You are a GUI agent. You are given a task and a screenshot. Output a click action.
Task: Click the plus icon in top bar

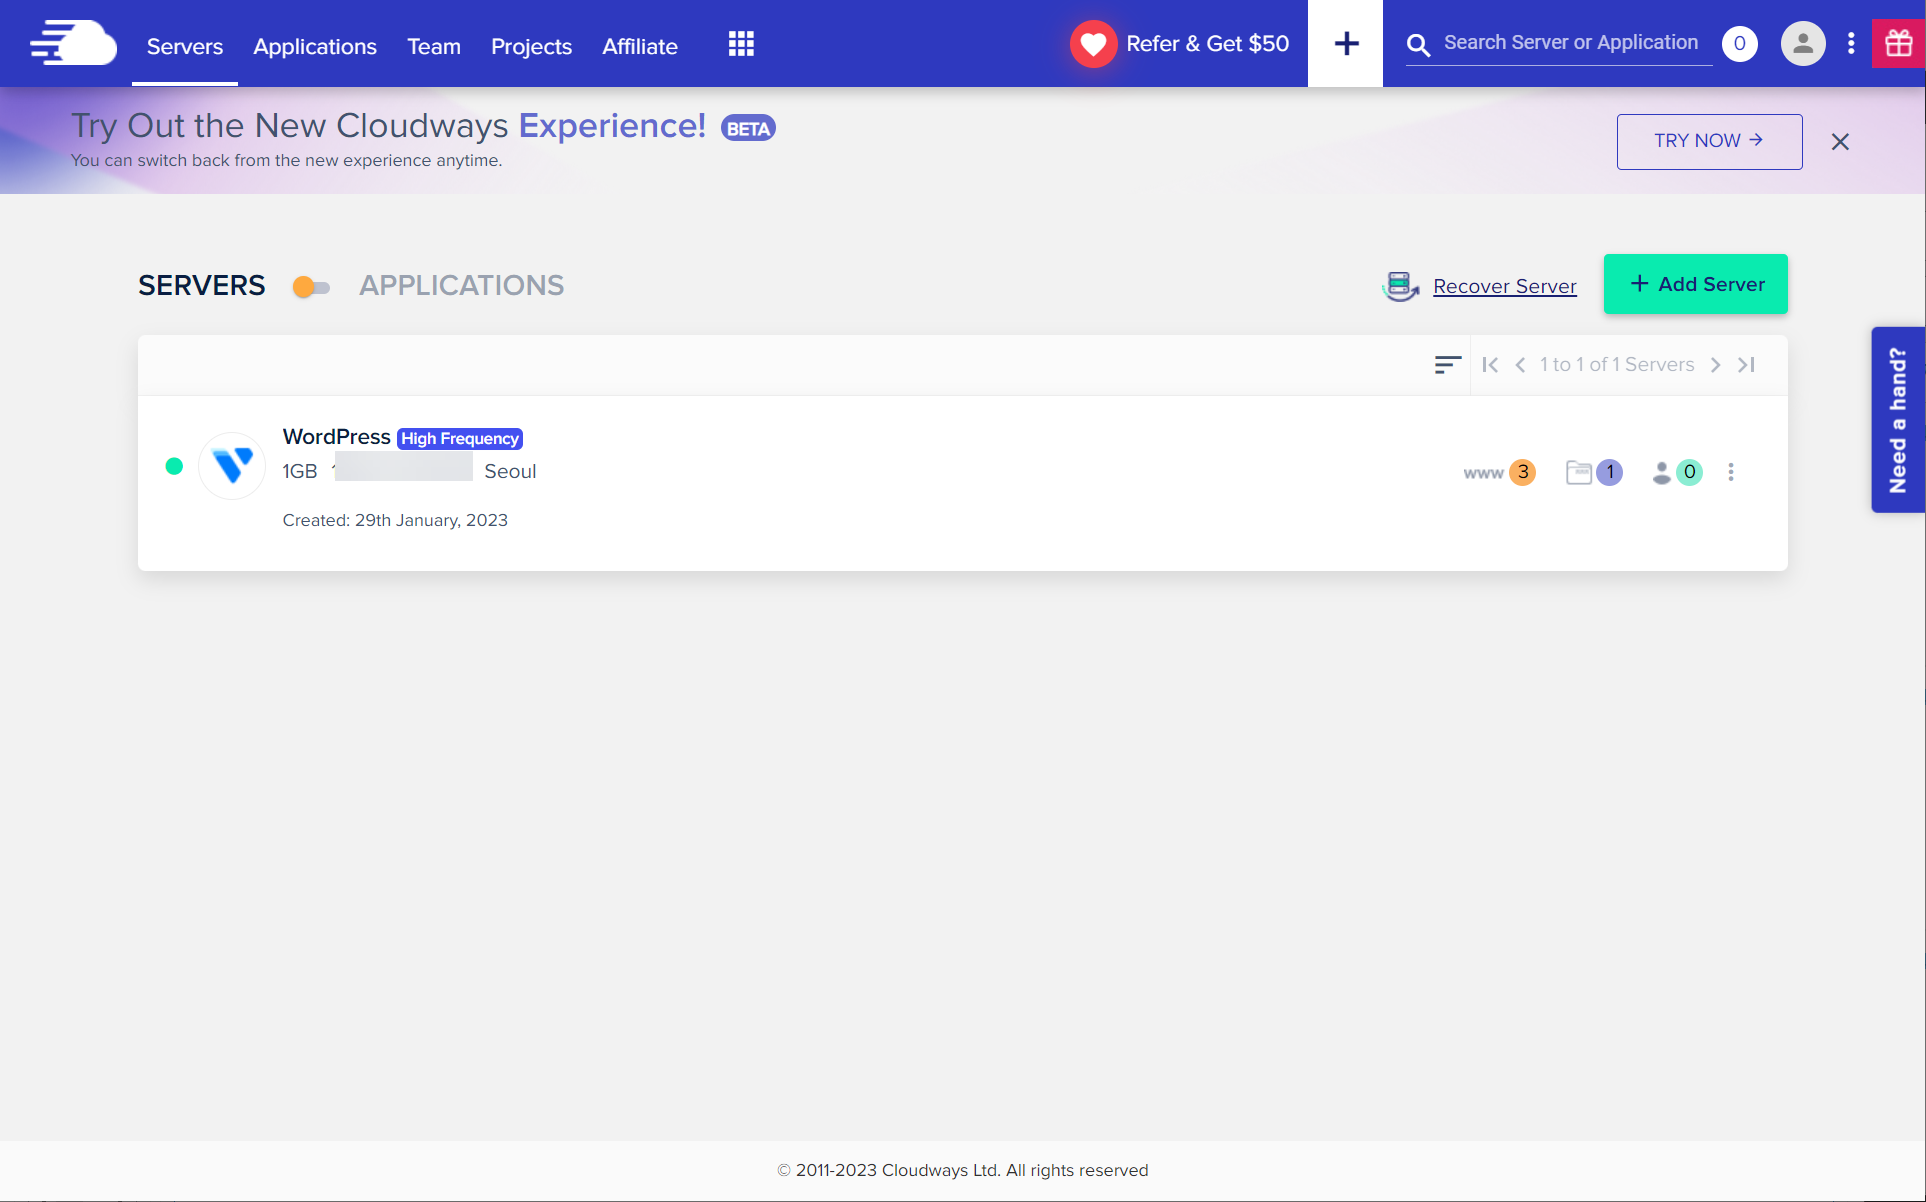pyautogui.click(x=1346, y=44)
